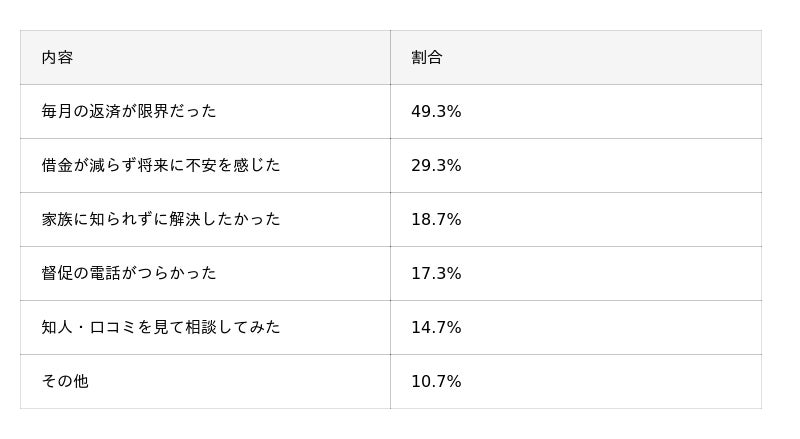The height and width of the screenshot is (439, 800).
Task: Click the 14.7% value
Action: click(436, 328)
